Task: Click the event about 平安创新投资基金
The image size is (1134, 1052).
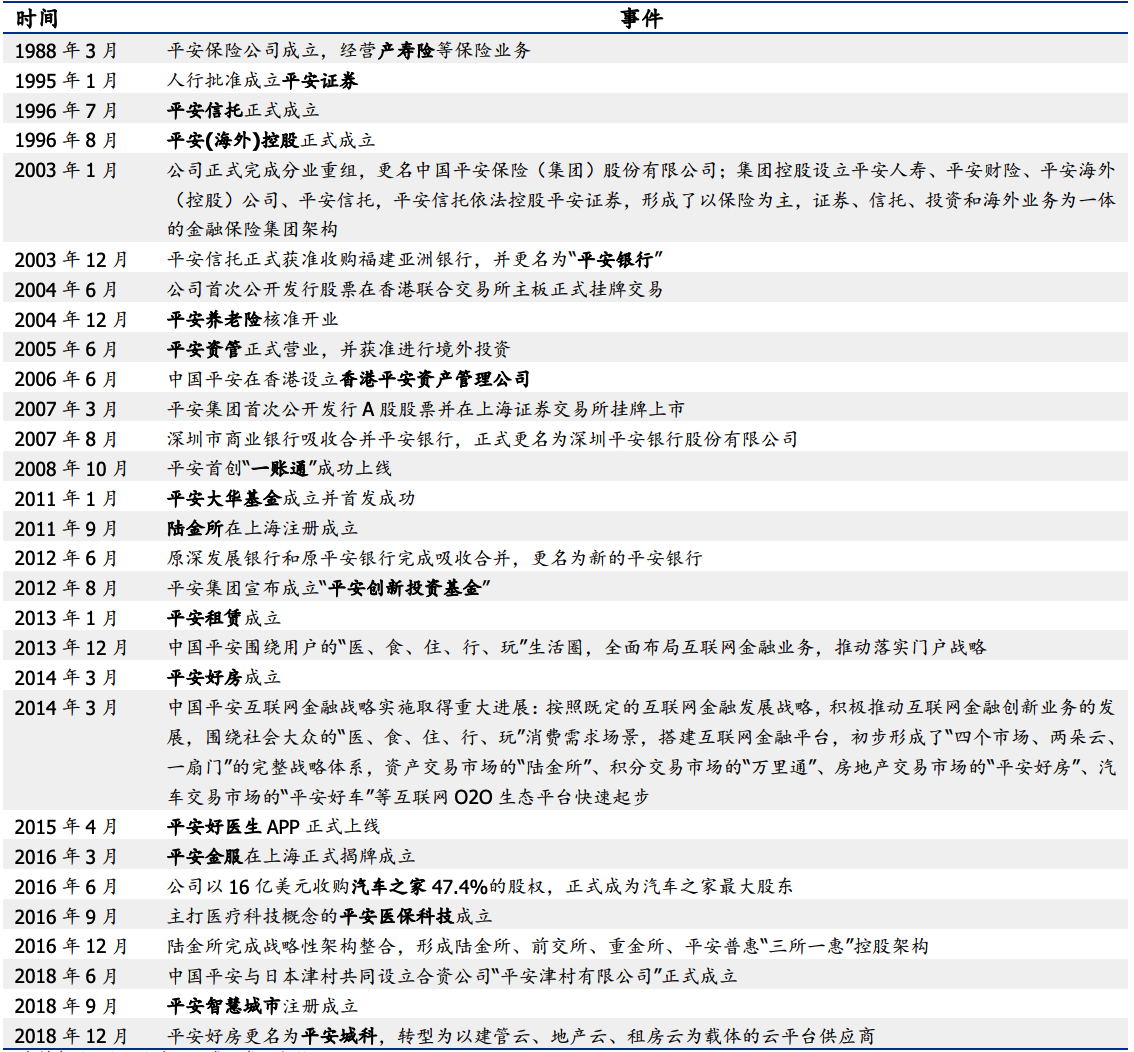Action: (329, 589)
